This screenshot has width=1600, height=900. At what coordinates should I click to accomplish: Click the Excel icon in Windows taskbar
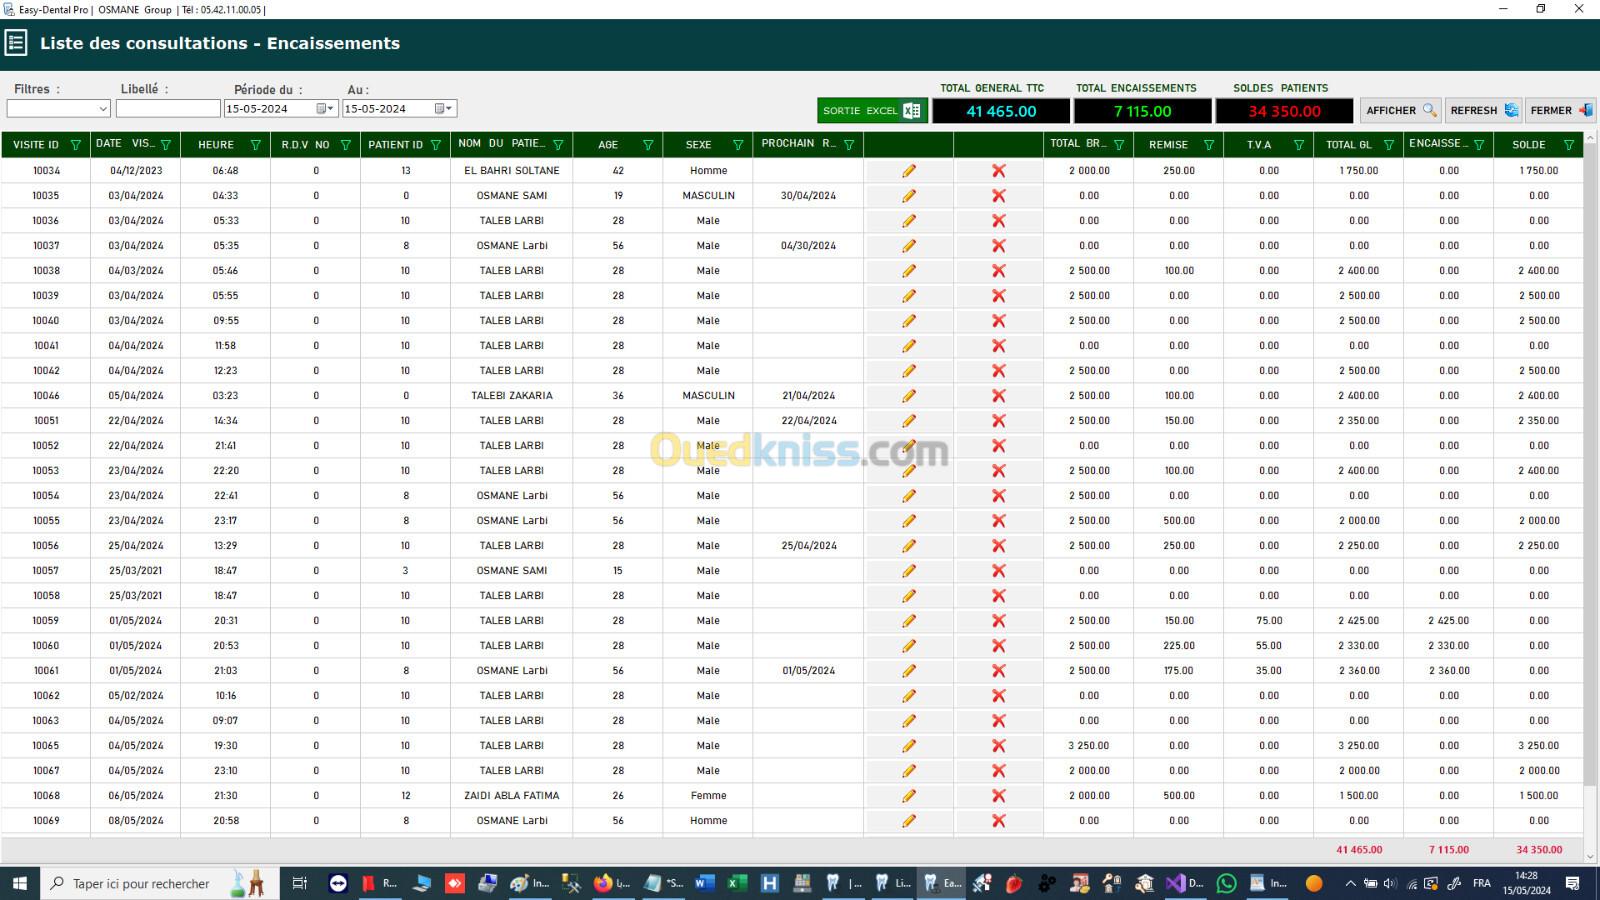click(x=737, y=883)
